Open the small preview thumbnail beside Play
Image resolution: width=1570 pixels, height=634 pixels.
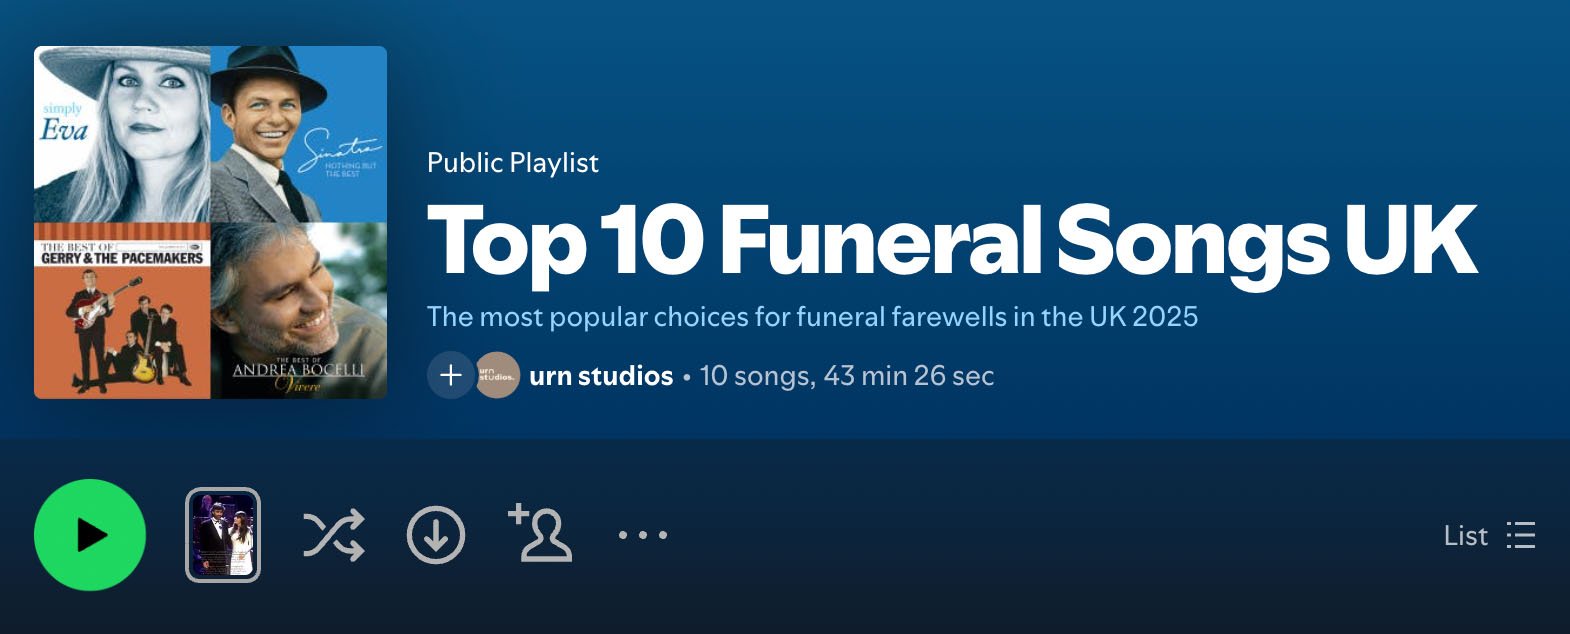pyautogui.click(x=223, y=535)
